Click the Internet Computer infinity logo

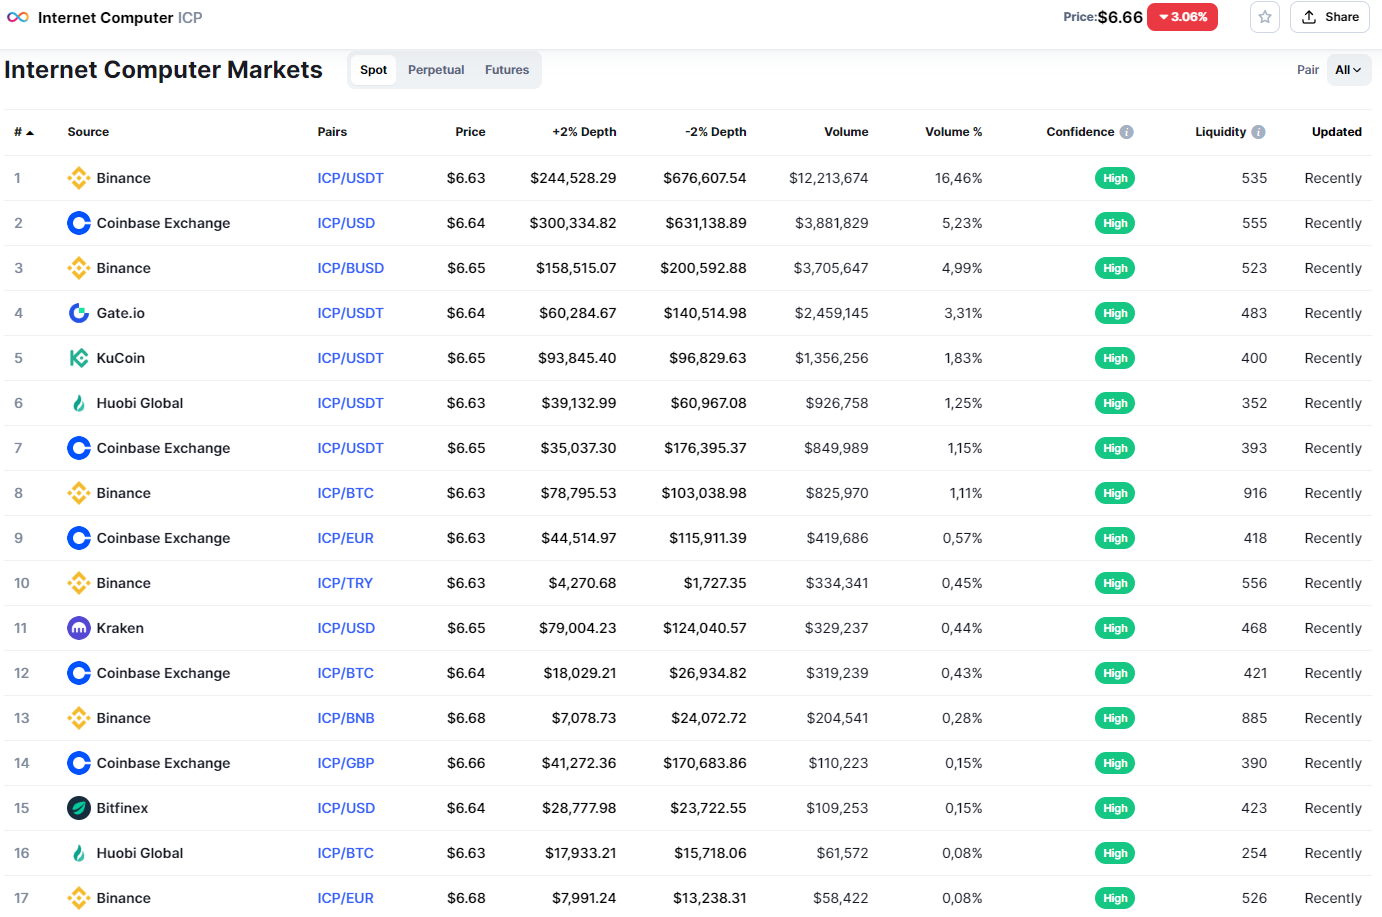(18, 17)
